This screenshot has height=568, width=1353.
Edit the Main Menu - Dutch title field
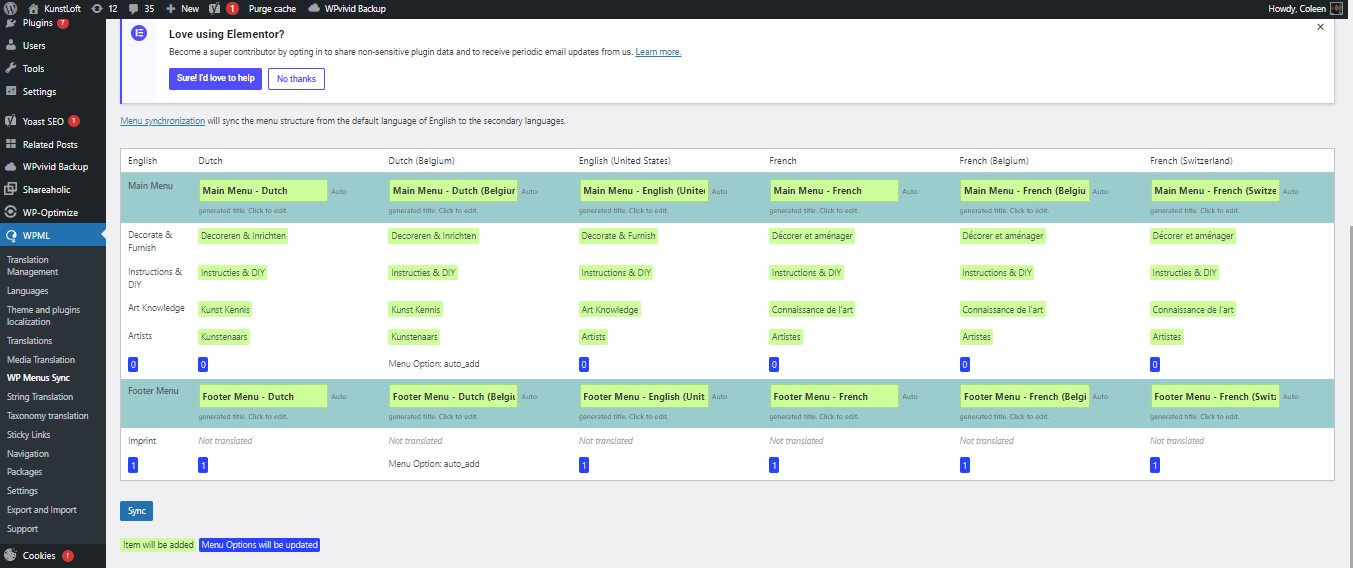263,191
